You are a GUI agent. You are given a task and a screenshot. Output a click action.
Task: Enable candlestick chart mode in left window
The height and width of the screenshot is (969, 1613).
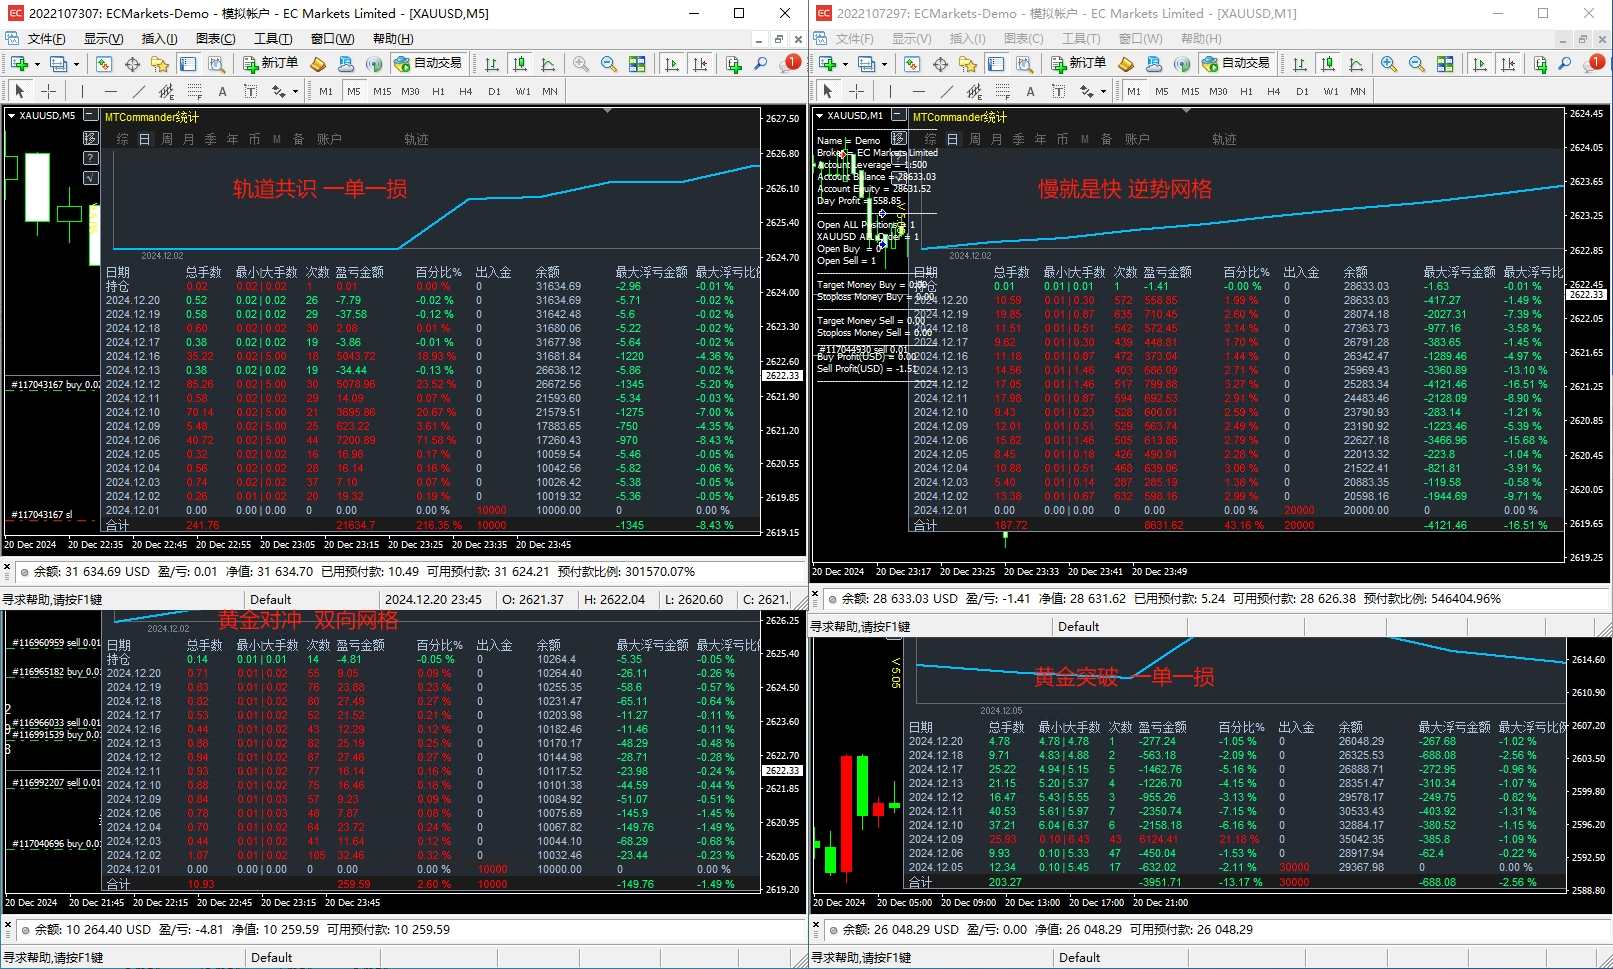pyautogui.click(x=520, y=64)
